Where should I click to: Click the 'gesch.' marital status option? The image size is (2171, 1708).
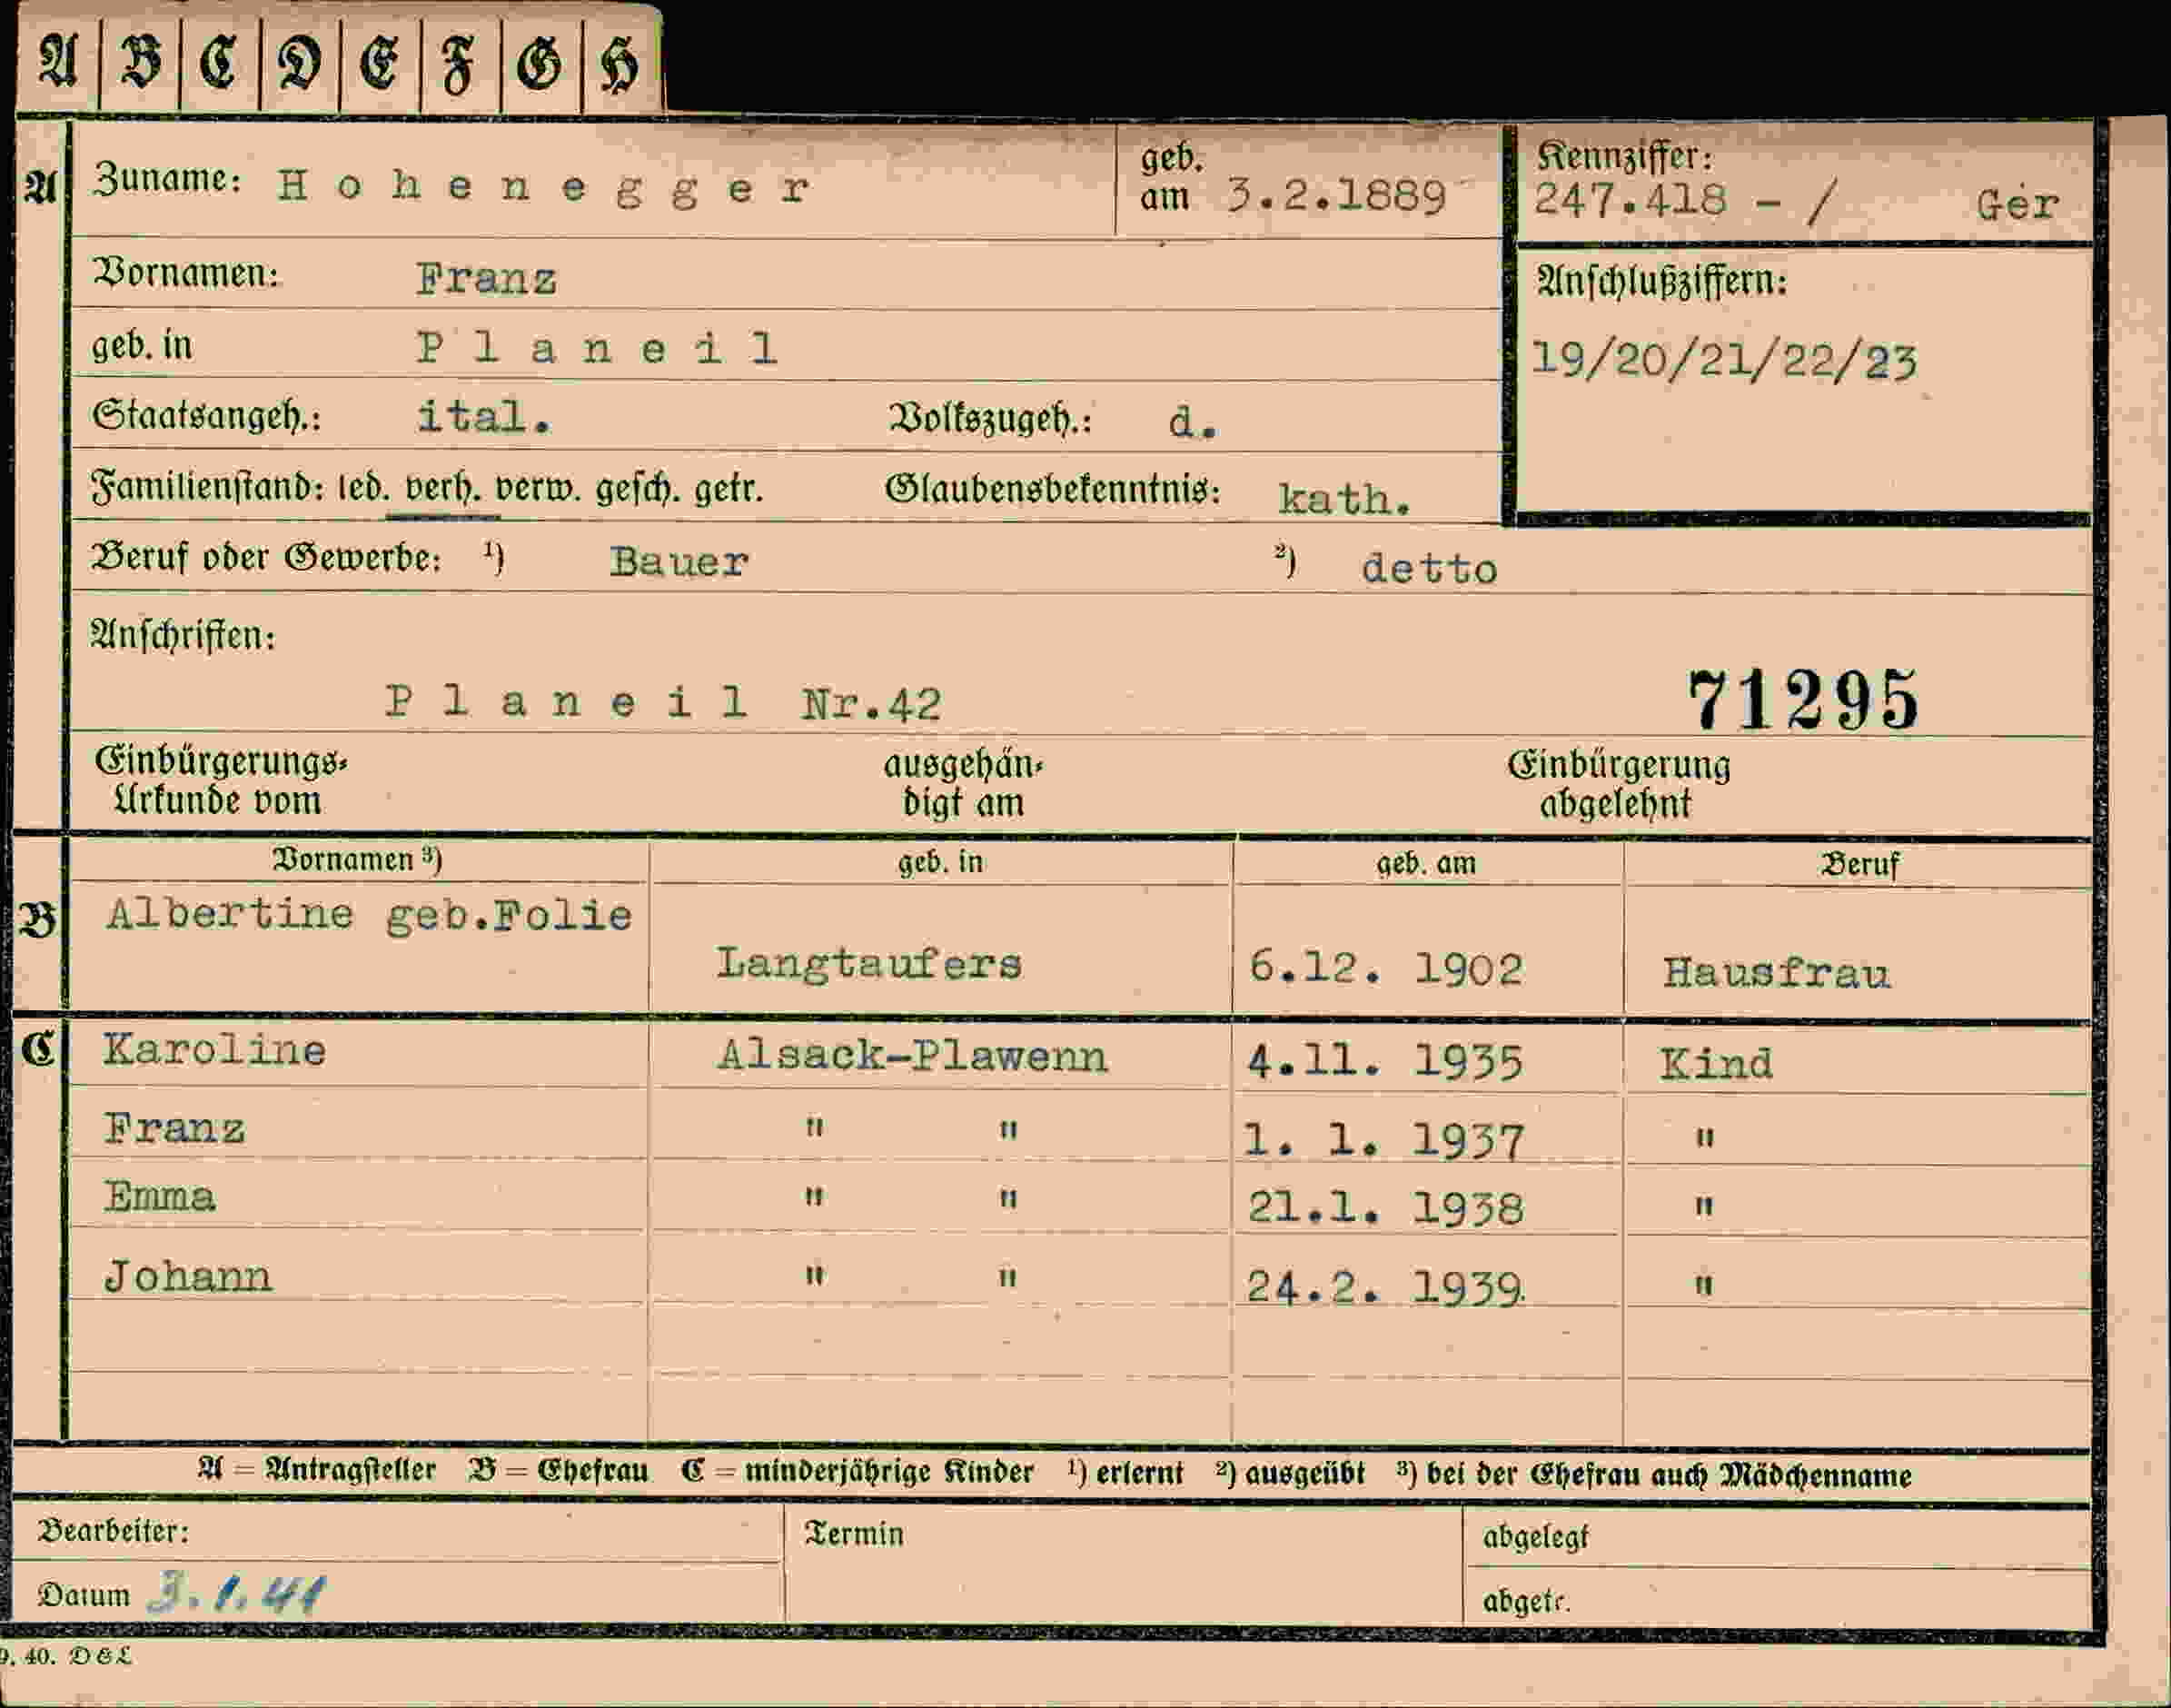coord(637,489)
